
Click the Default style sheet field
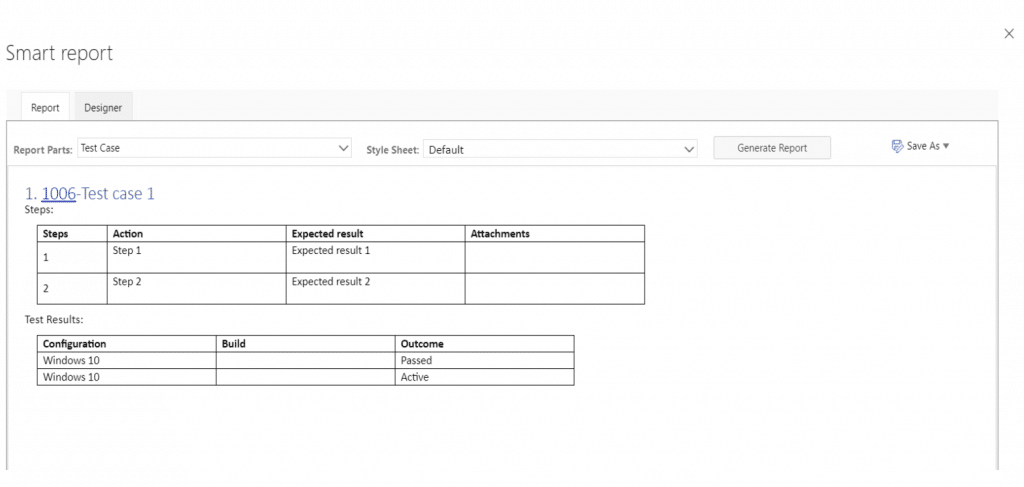(x=560, y=149)
